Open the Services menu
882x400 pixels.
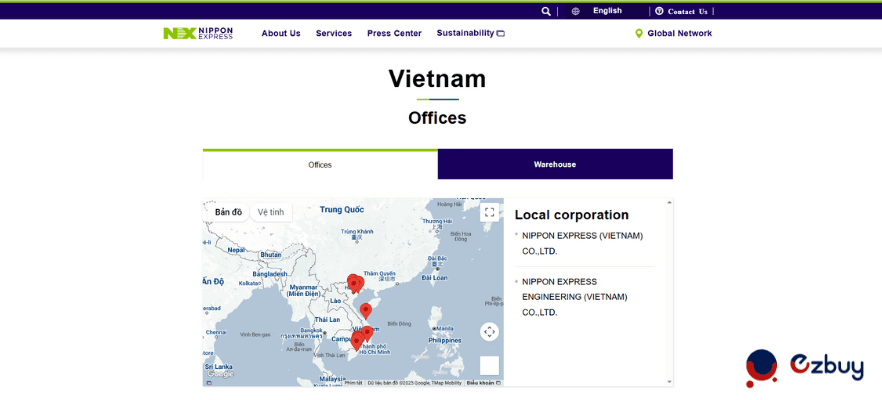click(x=334, y=33)
